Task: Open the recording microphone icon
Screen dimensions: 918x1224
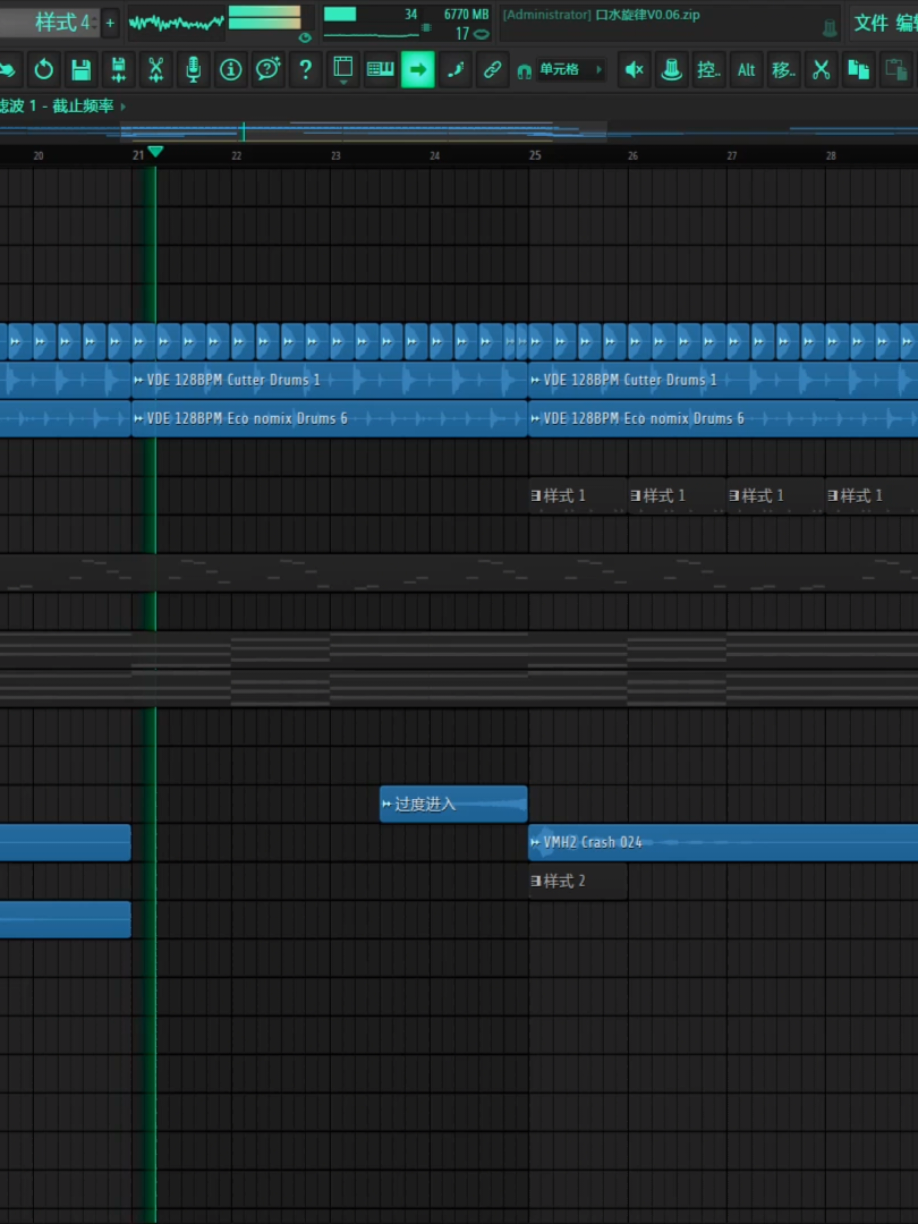Action: point(193,69)
